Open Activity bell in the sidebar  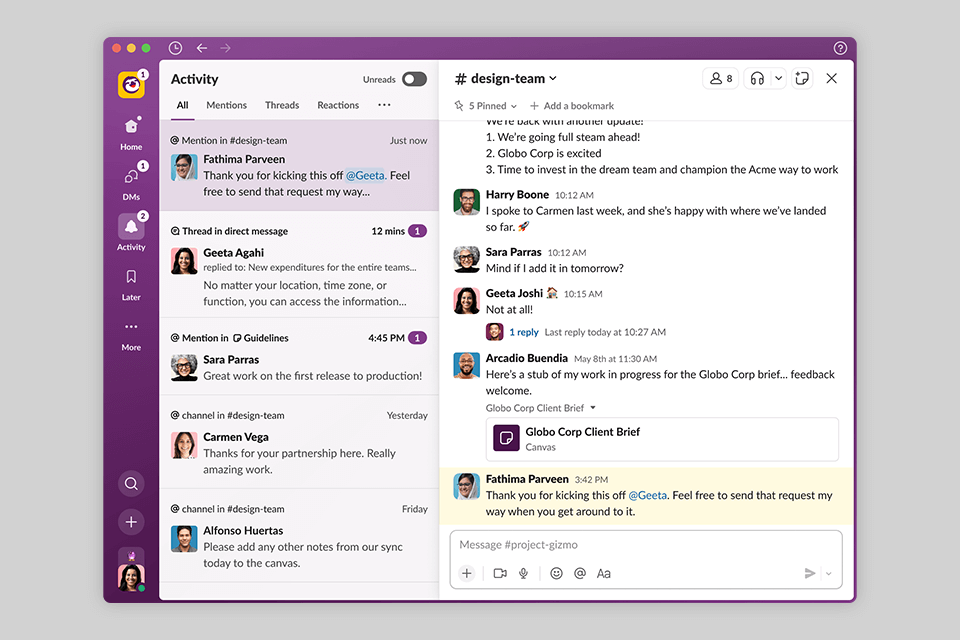click(x=131, y=233)
